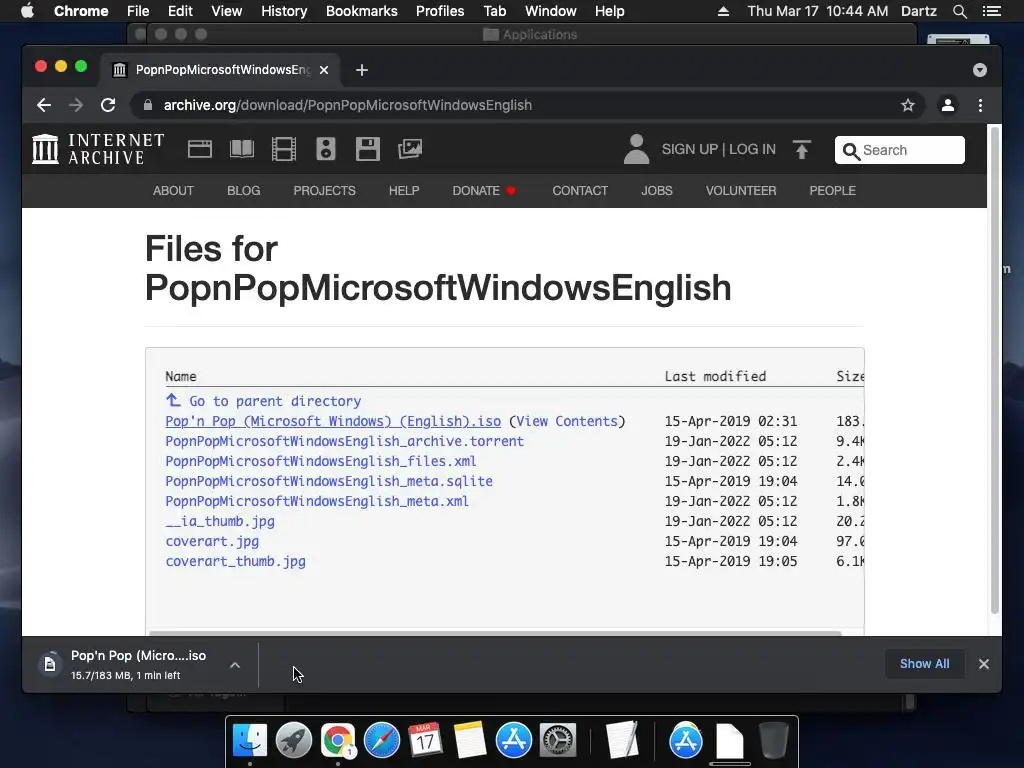
Task: Open Chrome profile avatar button
Action: 948,105
